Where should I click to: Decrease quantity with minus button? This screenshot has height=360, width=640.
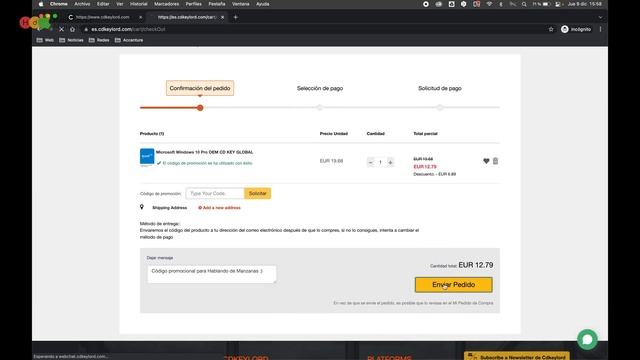click(371, 162)
